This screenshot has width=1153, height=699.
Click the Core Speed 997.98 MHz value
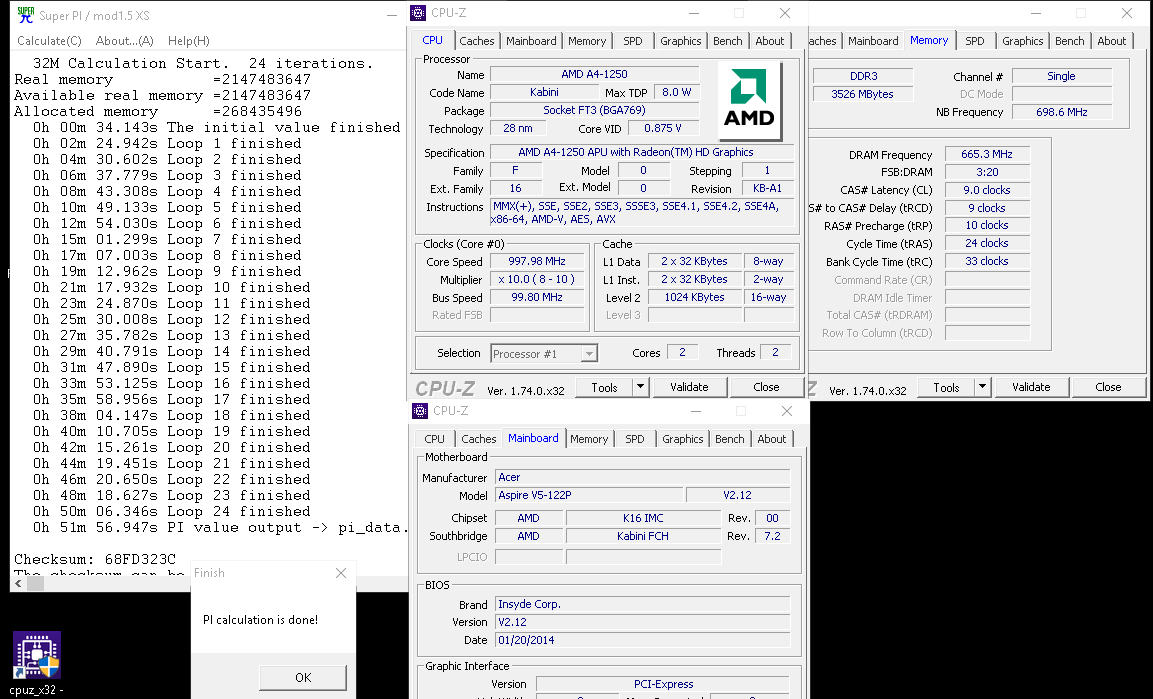point(537,262)
